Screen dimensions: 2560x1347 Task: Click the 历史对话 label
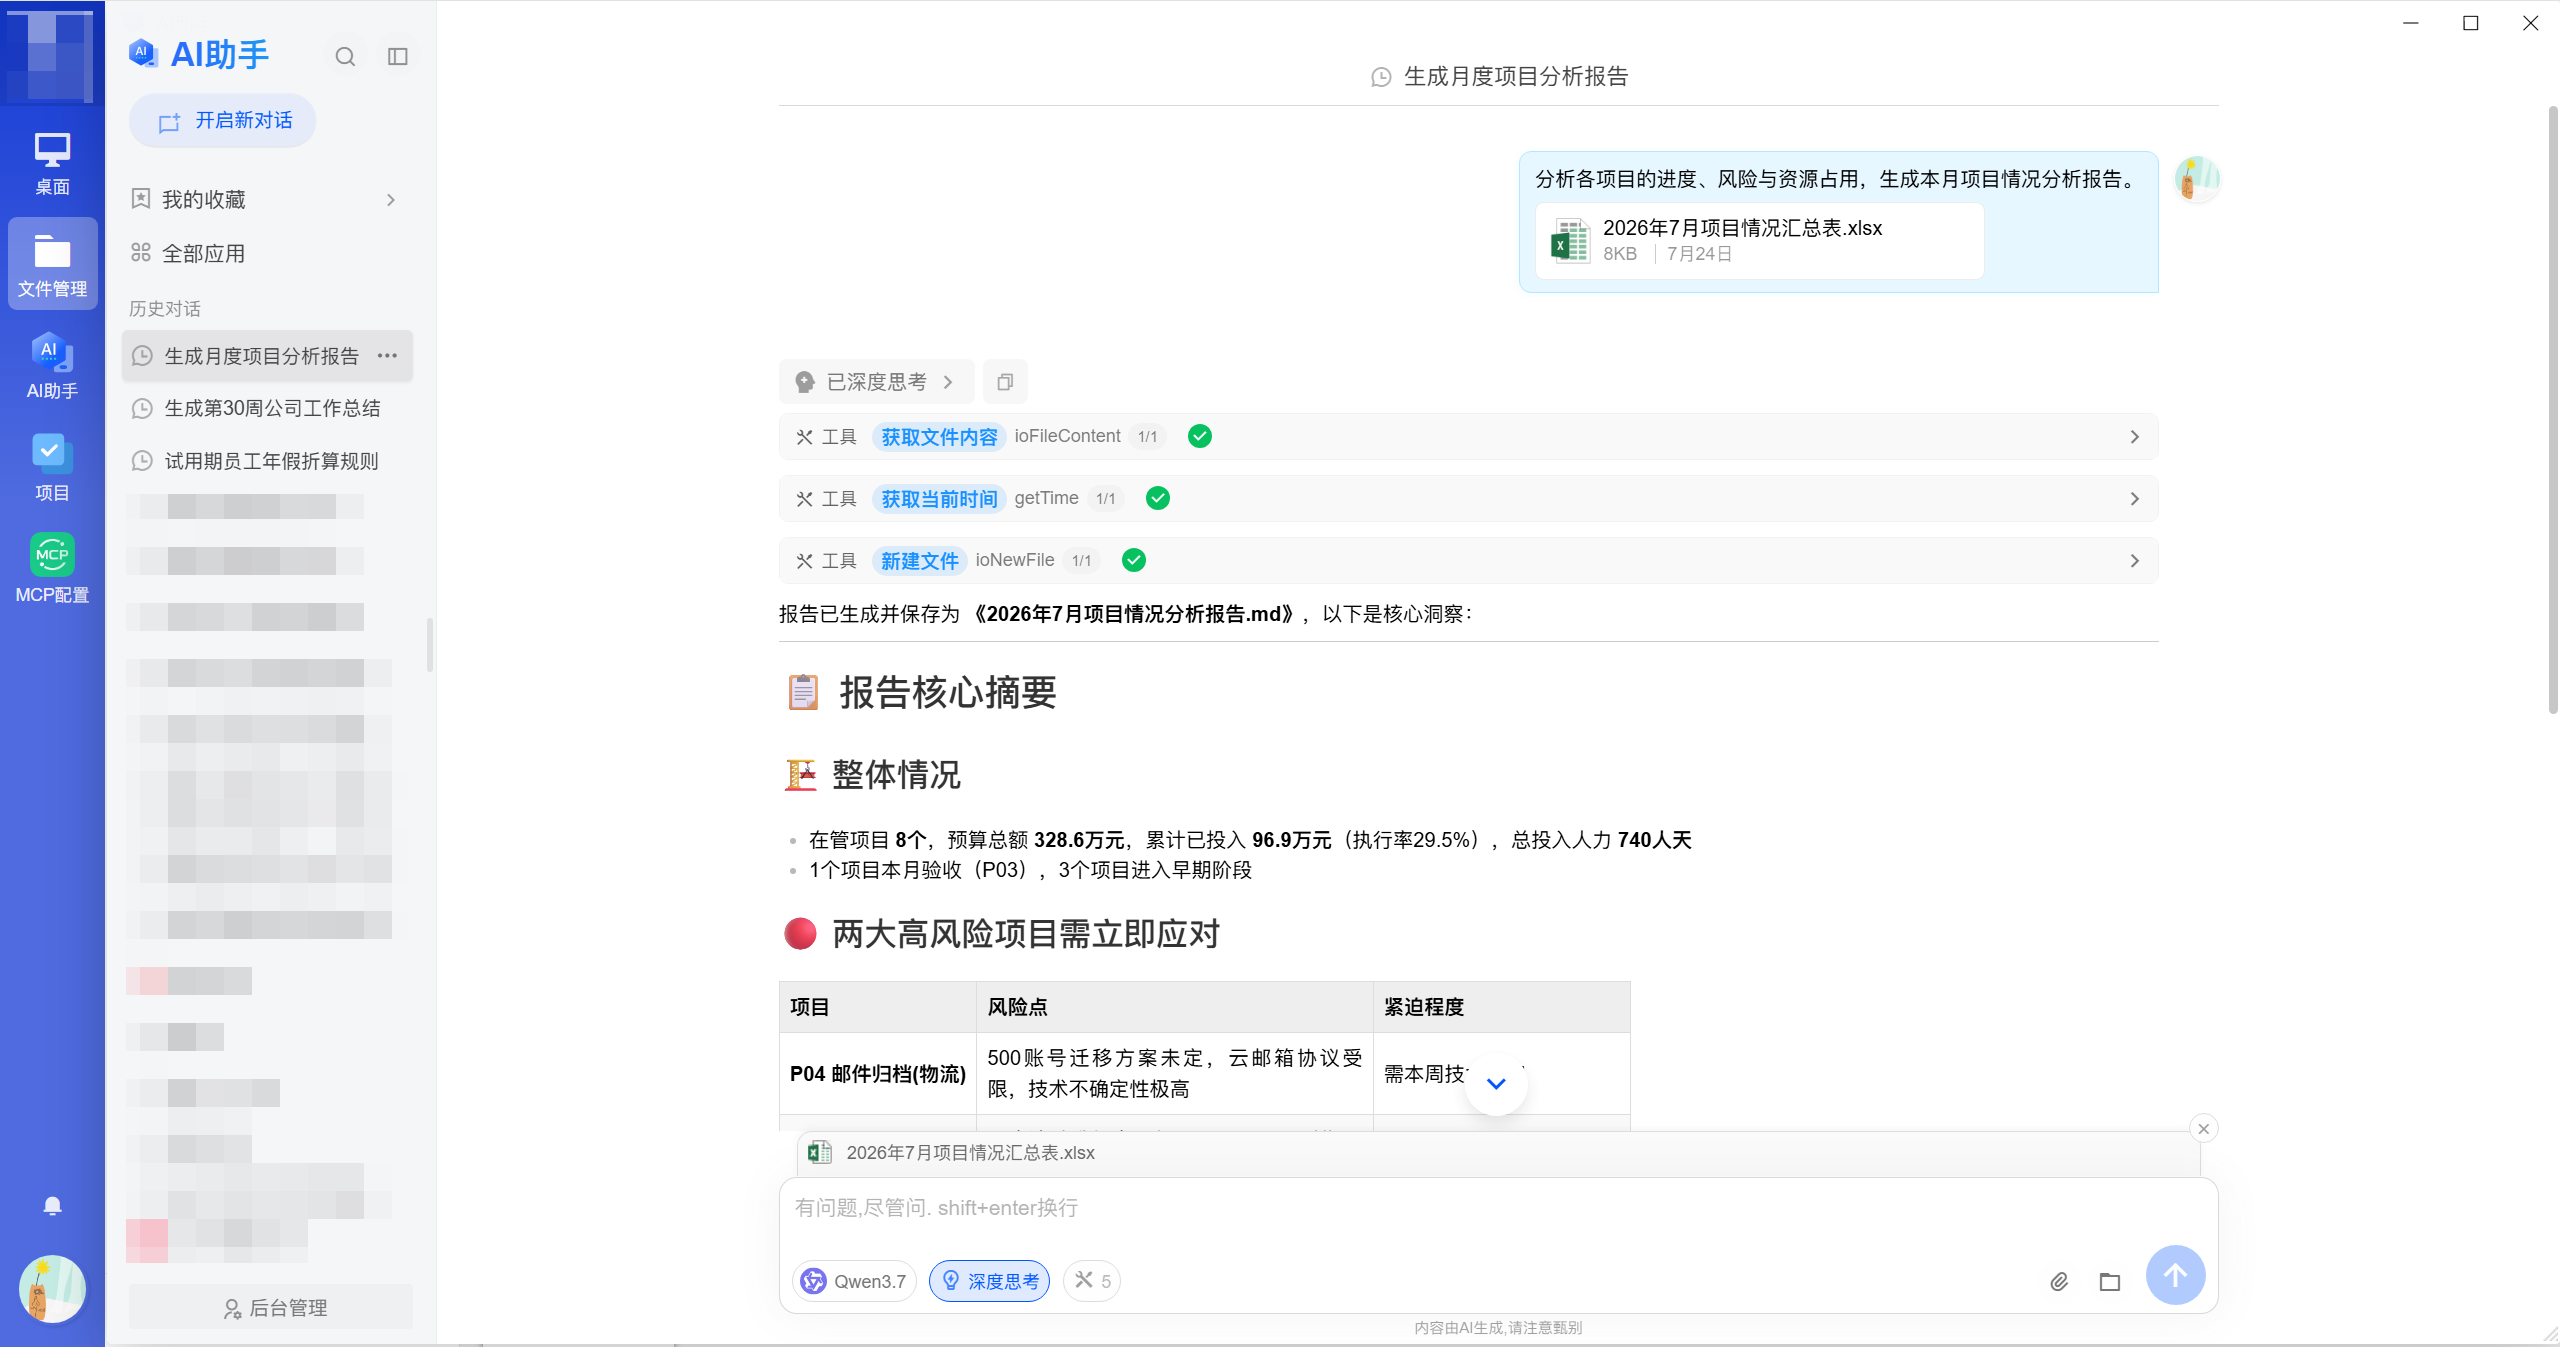[x=165, y=309]
